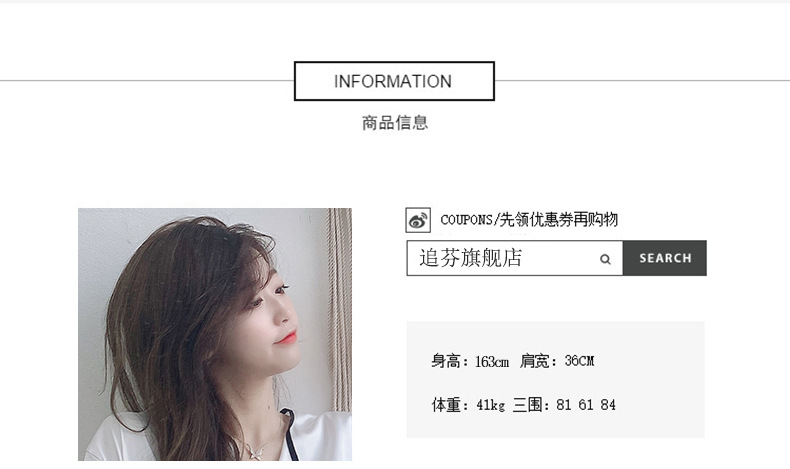
Task: Select the INFORMATION heading box
Action: tap(394, 81)
